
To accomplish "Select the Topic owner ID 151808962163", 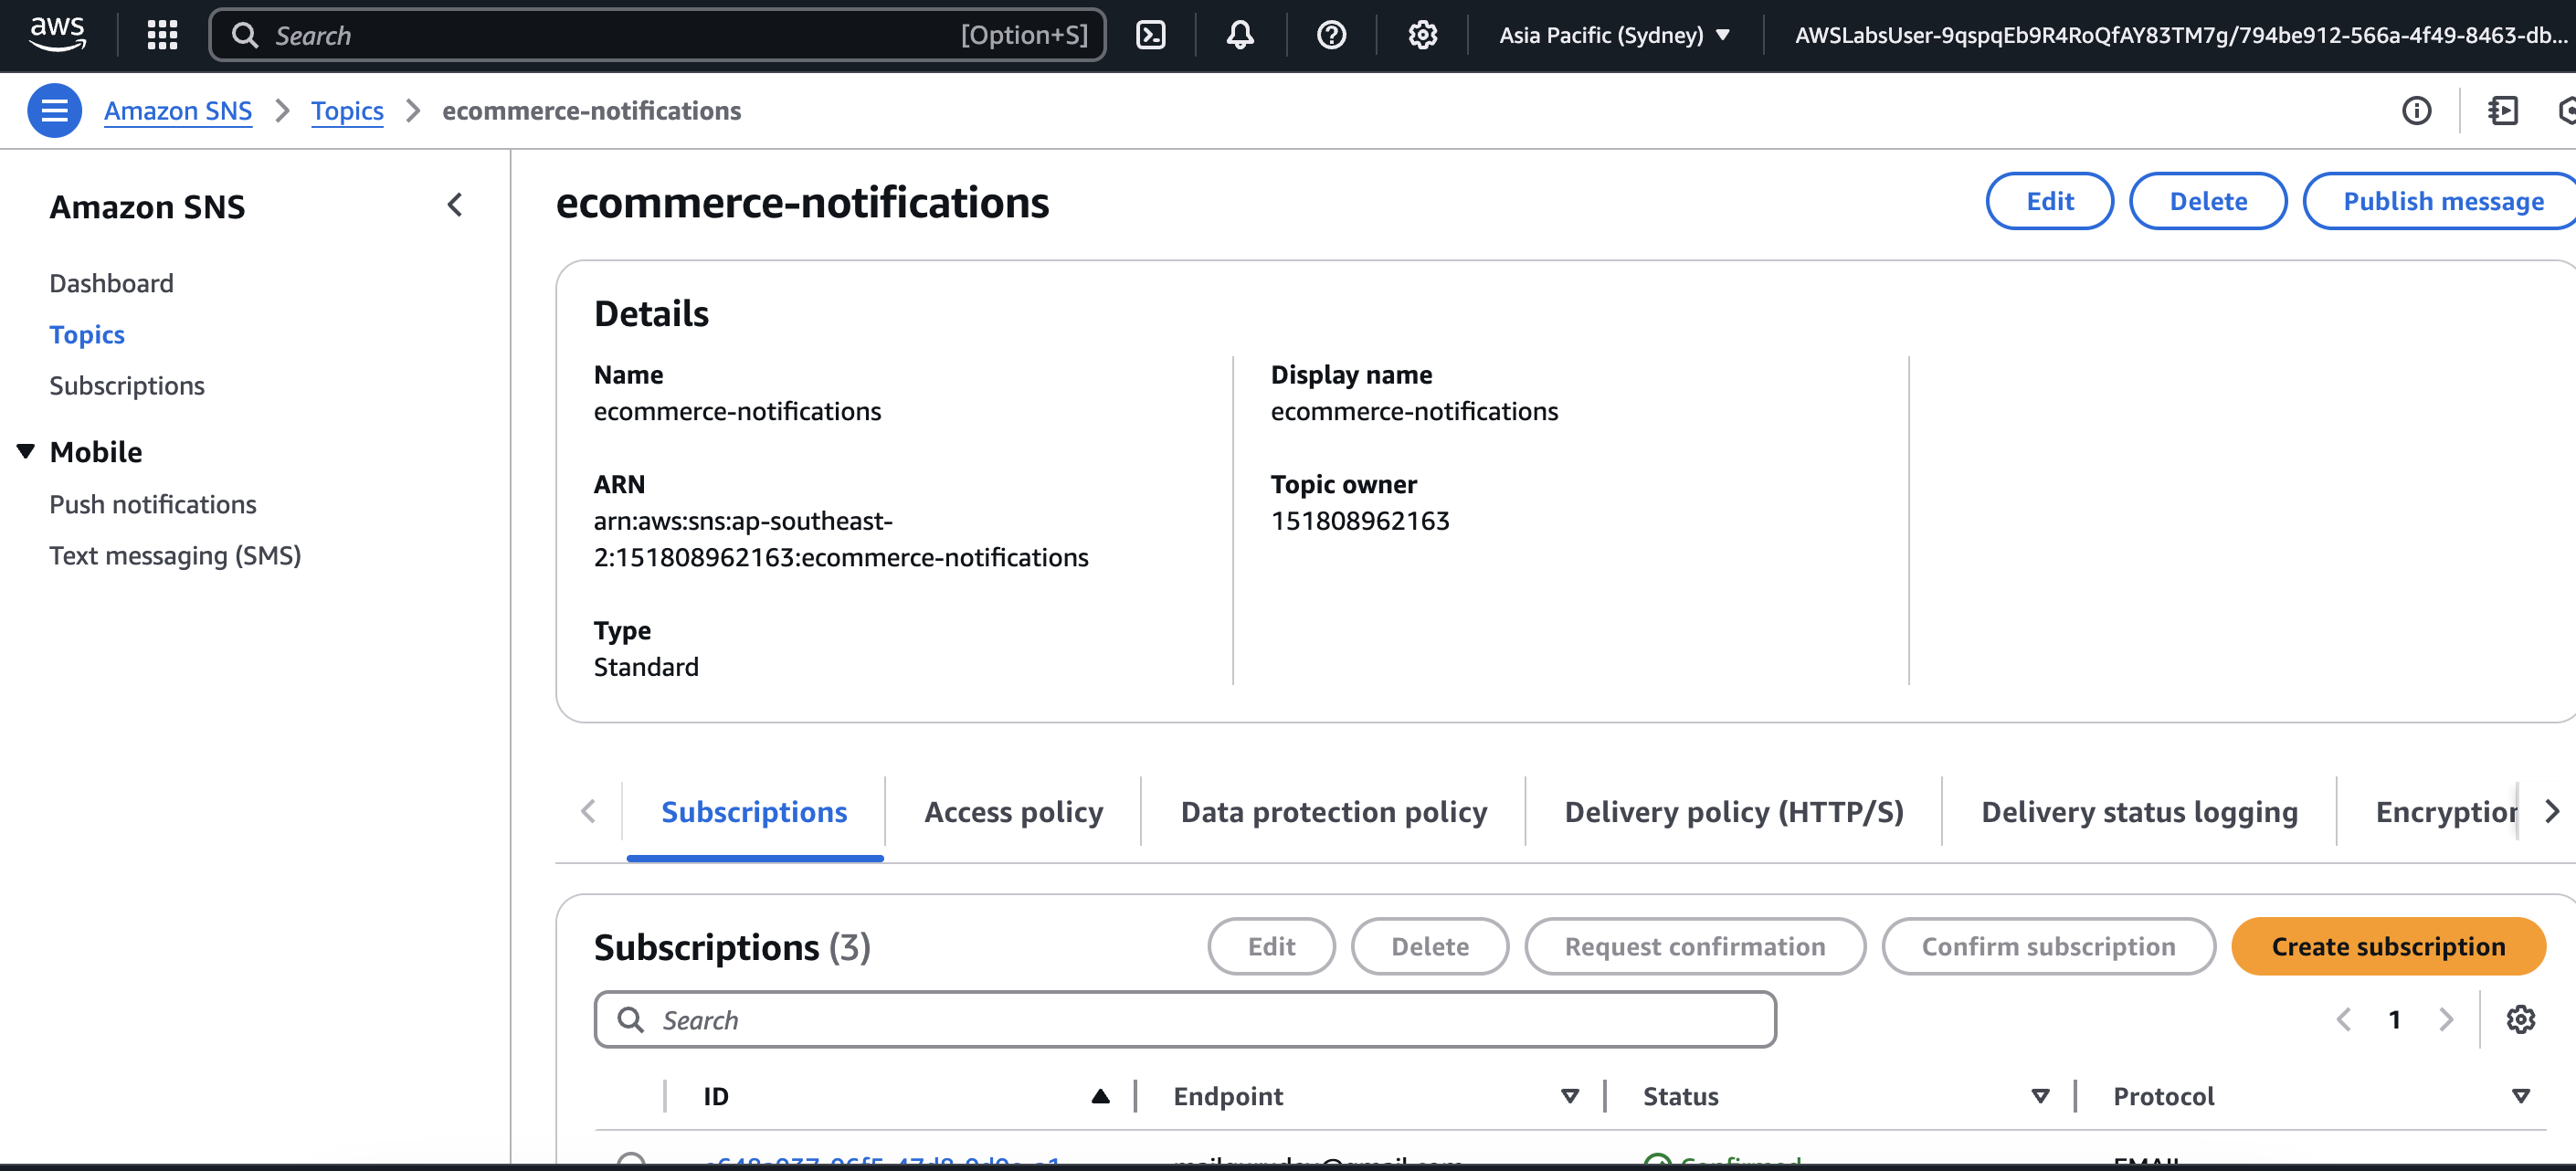I will 1360,521.
